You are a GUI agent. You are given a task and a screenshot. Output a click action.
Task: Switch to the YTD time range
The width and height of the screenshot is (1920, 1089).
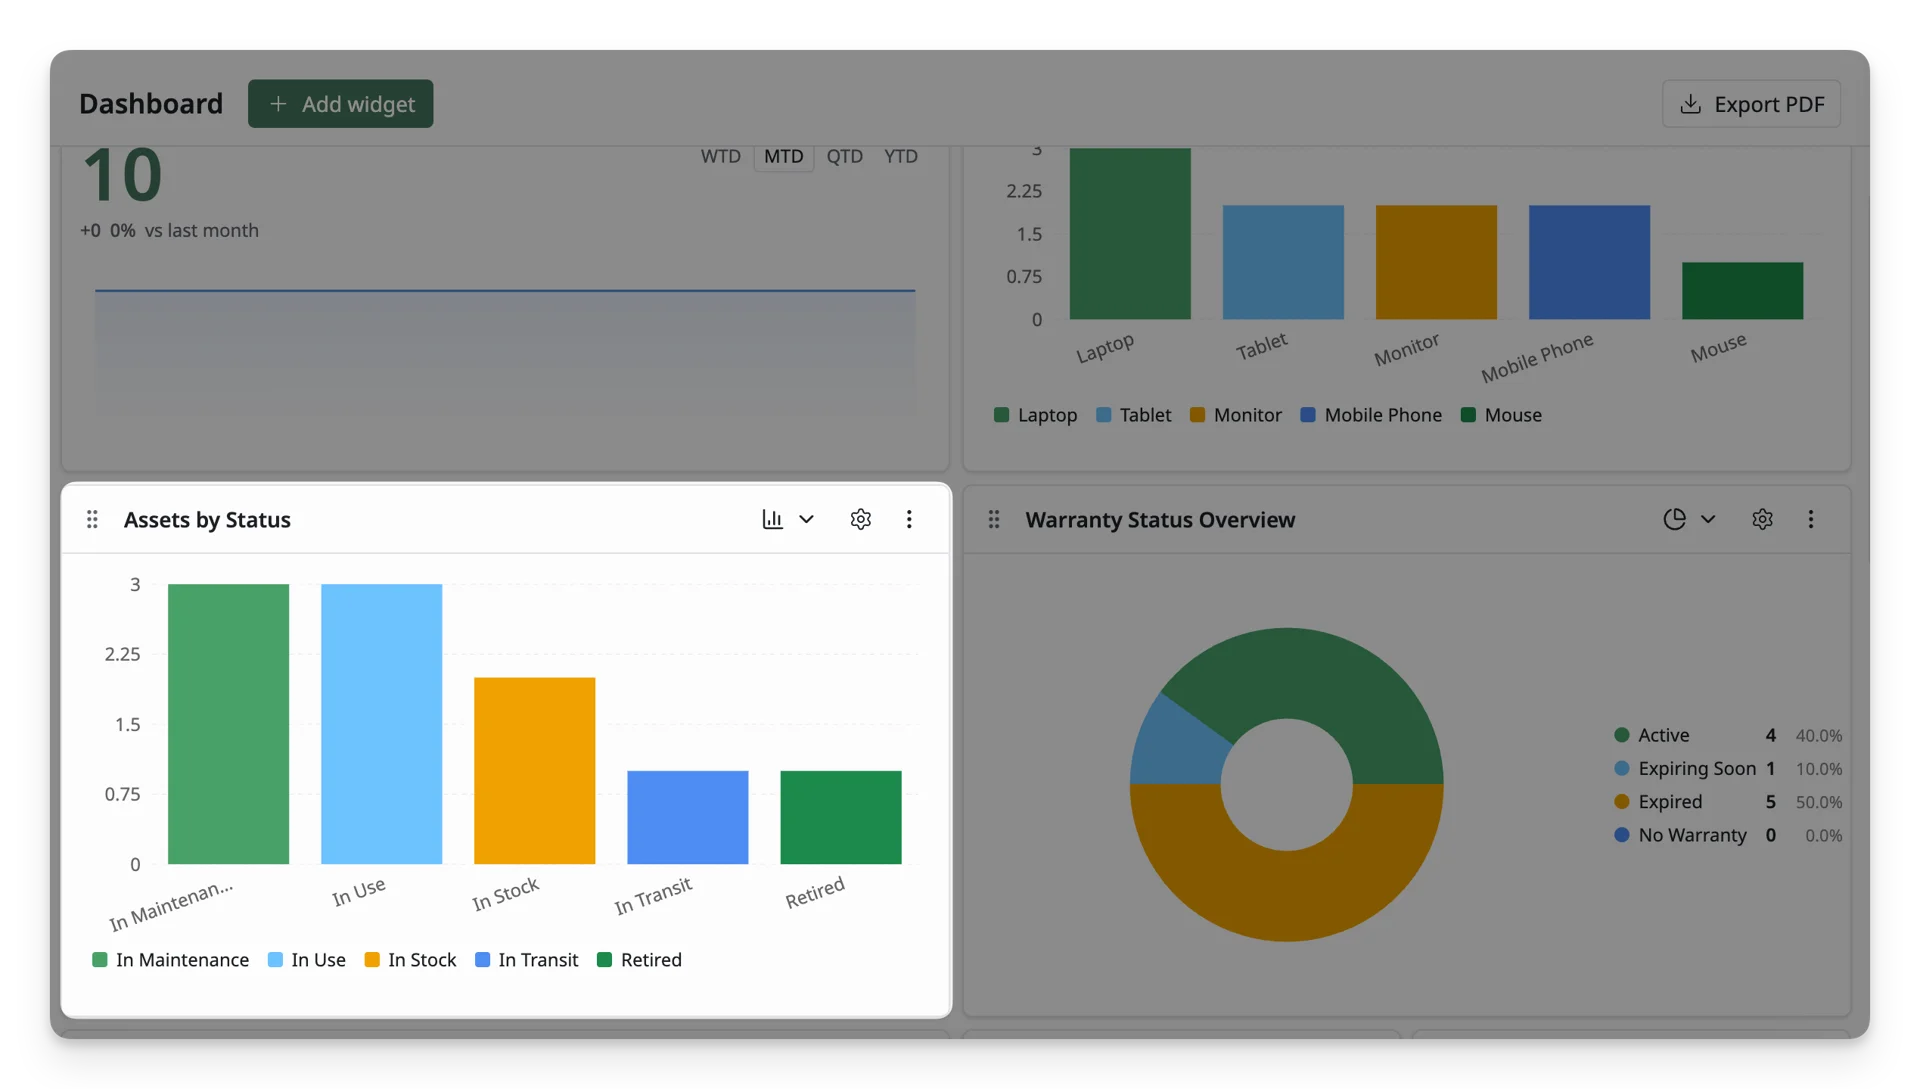click(900, 156)
